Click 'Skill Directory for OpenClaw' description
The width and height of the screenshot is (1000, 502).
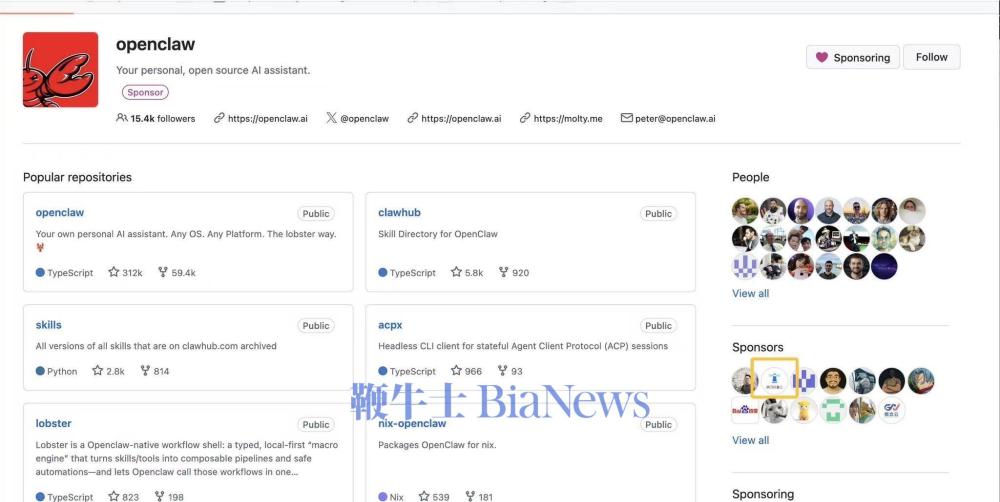coord(438,234)
